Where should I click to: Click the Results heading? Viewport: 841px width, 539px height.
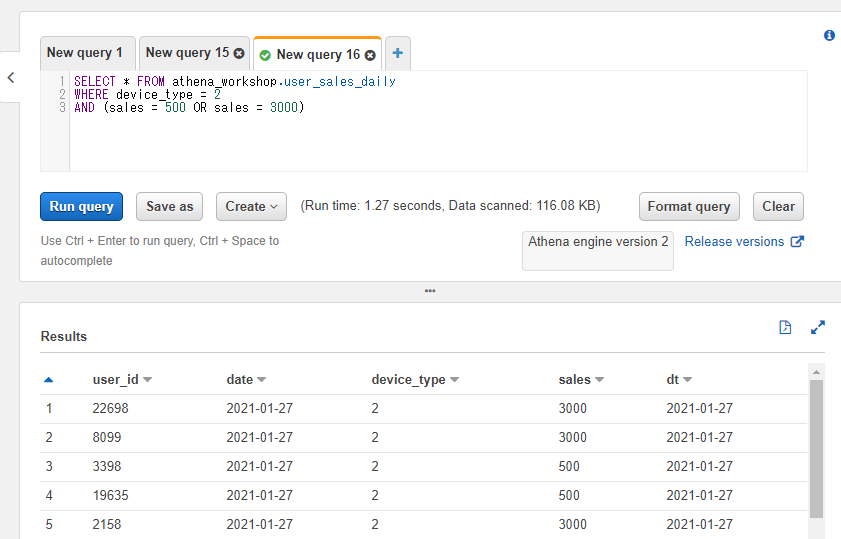64,336
